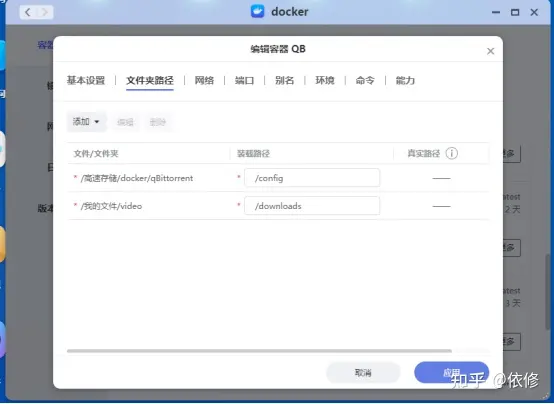Switch to the 环境 tab
The height and width of the screenshot is (404, 554).
pos(325,81)
